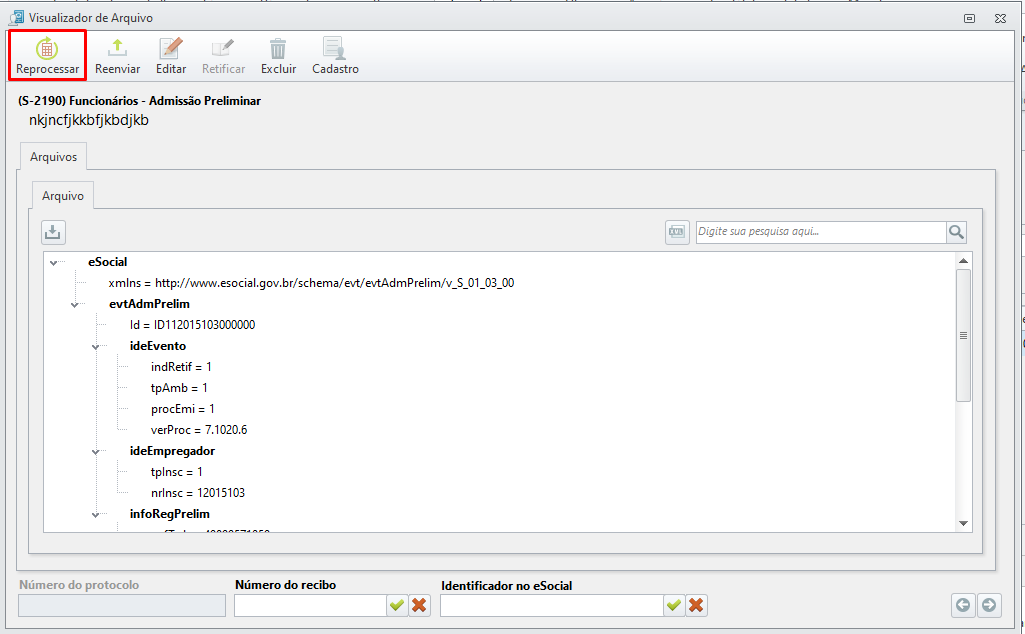Image resolution: width=1025 pixels, height=634 pixels.
Task: Select the indRetif = 1 row
Action: 181,367
